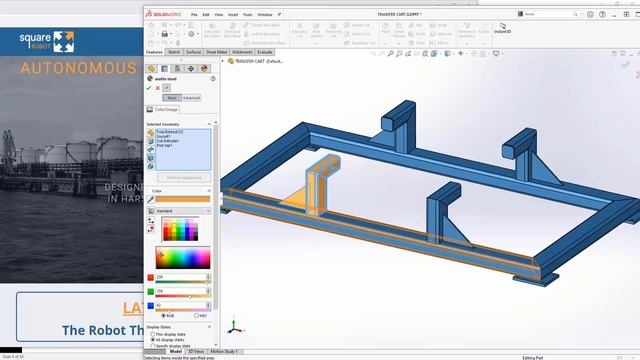The image size is (640, 360).
Task: Click the SolidWorks logo
Action: point(163,14)
